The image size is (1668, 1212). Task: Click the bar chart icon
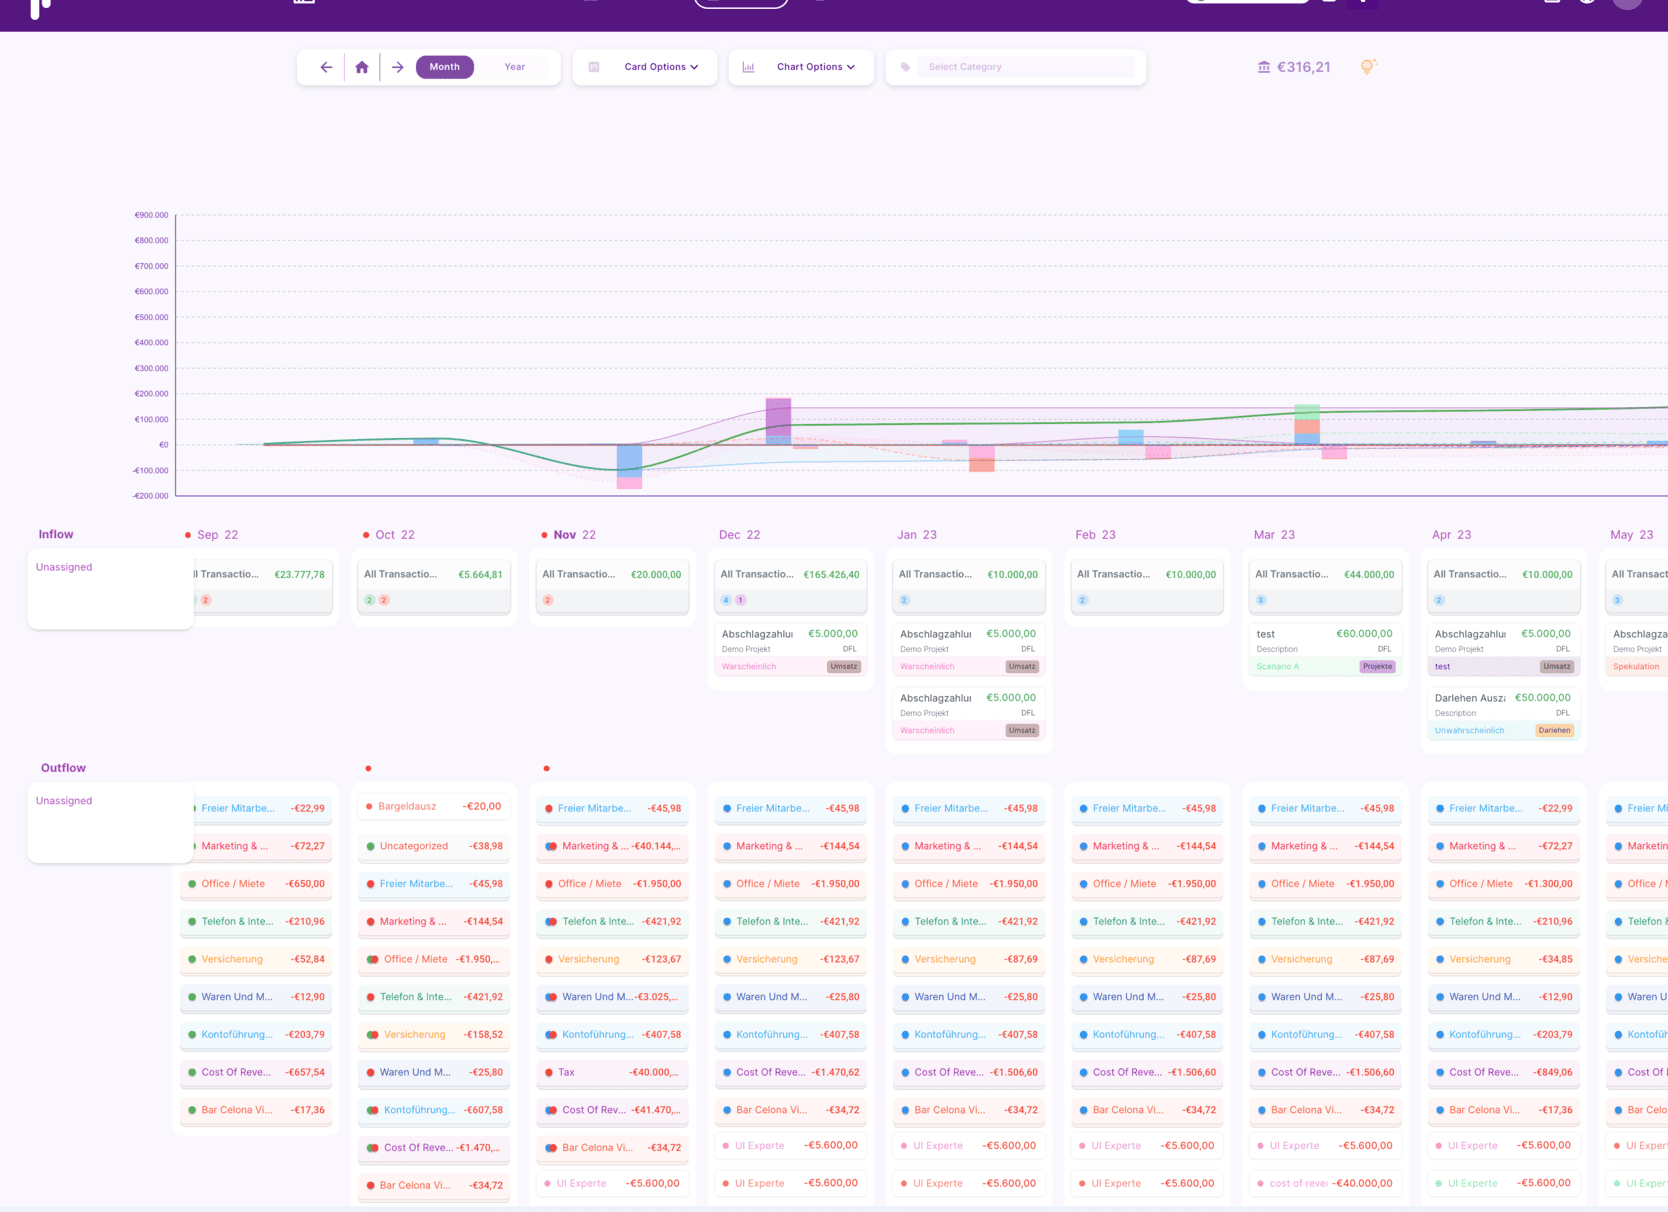[748, 67]
